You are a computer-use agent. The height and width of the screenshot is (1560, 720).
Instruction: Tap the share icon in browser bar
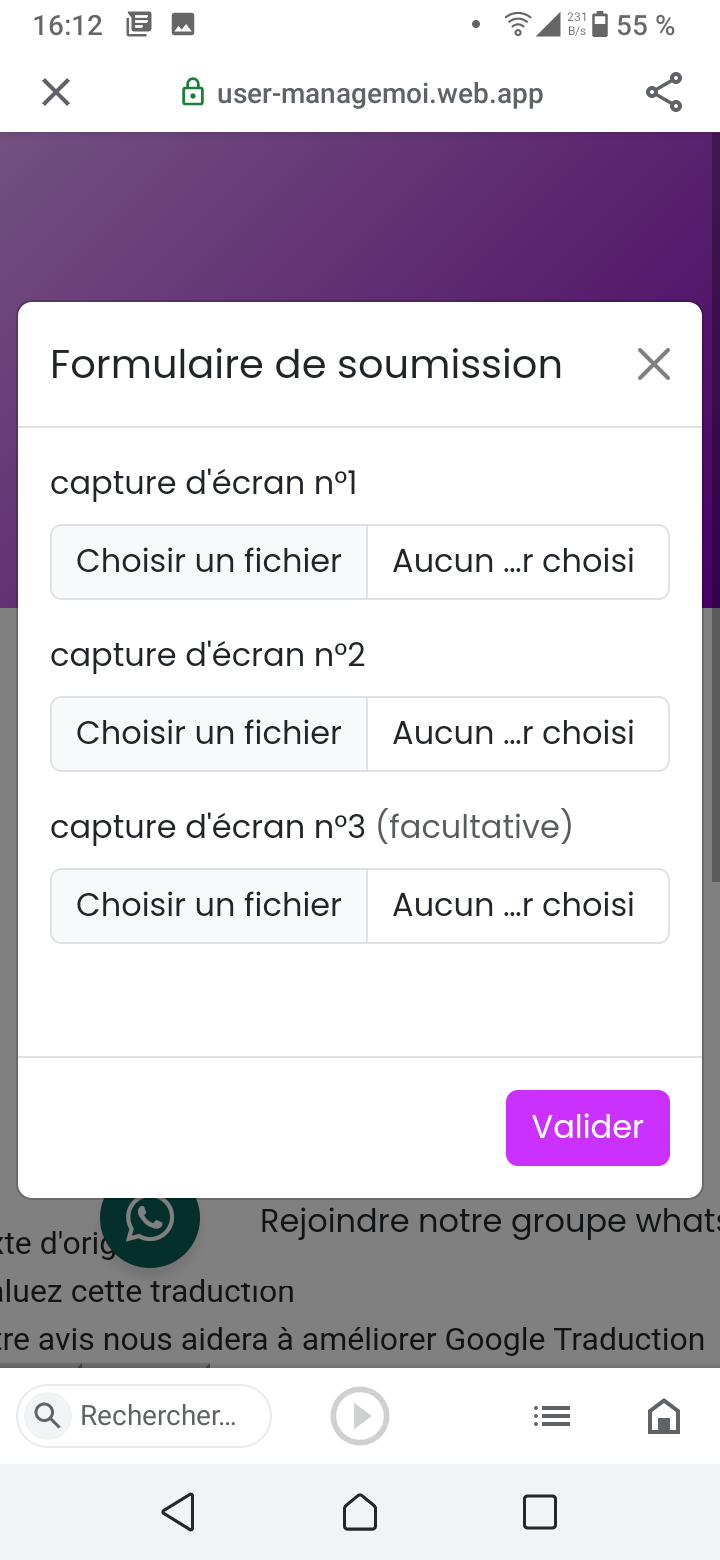tap(664, 93)
